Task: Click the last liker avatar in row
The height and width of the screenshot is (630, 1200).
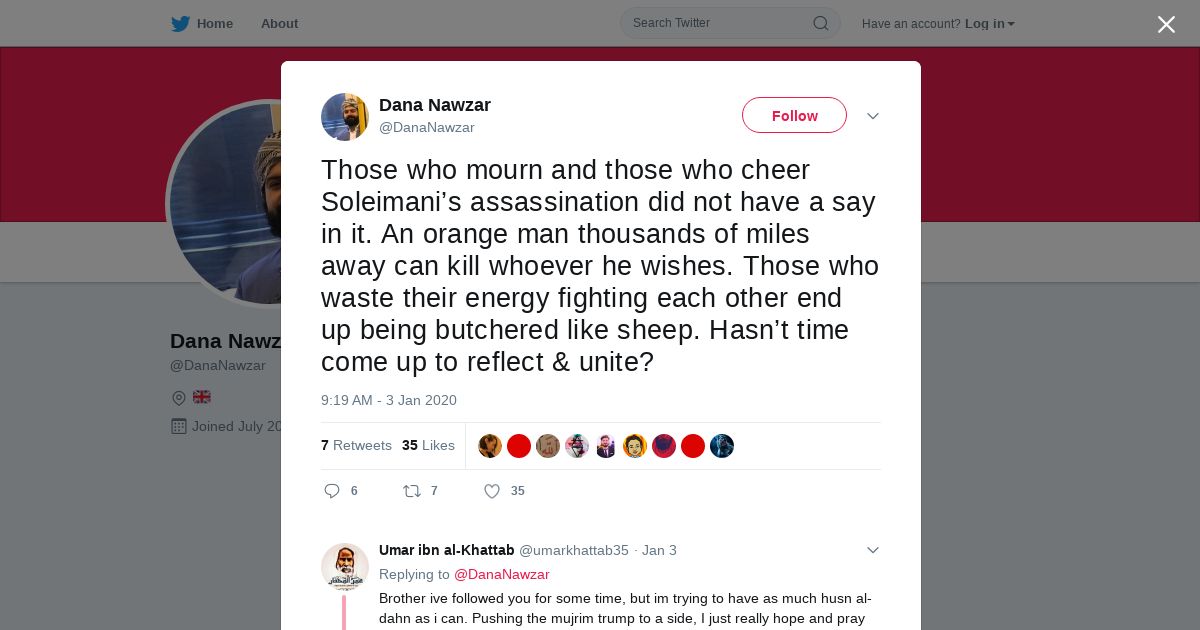Action: [x=722, y=446]
